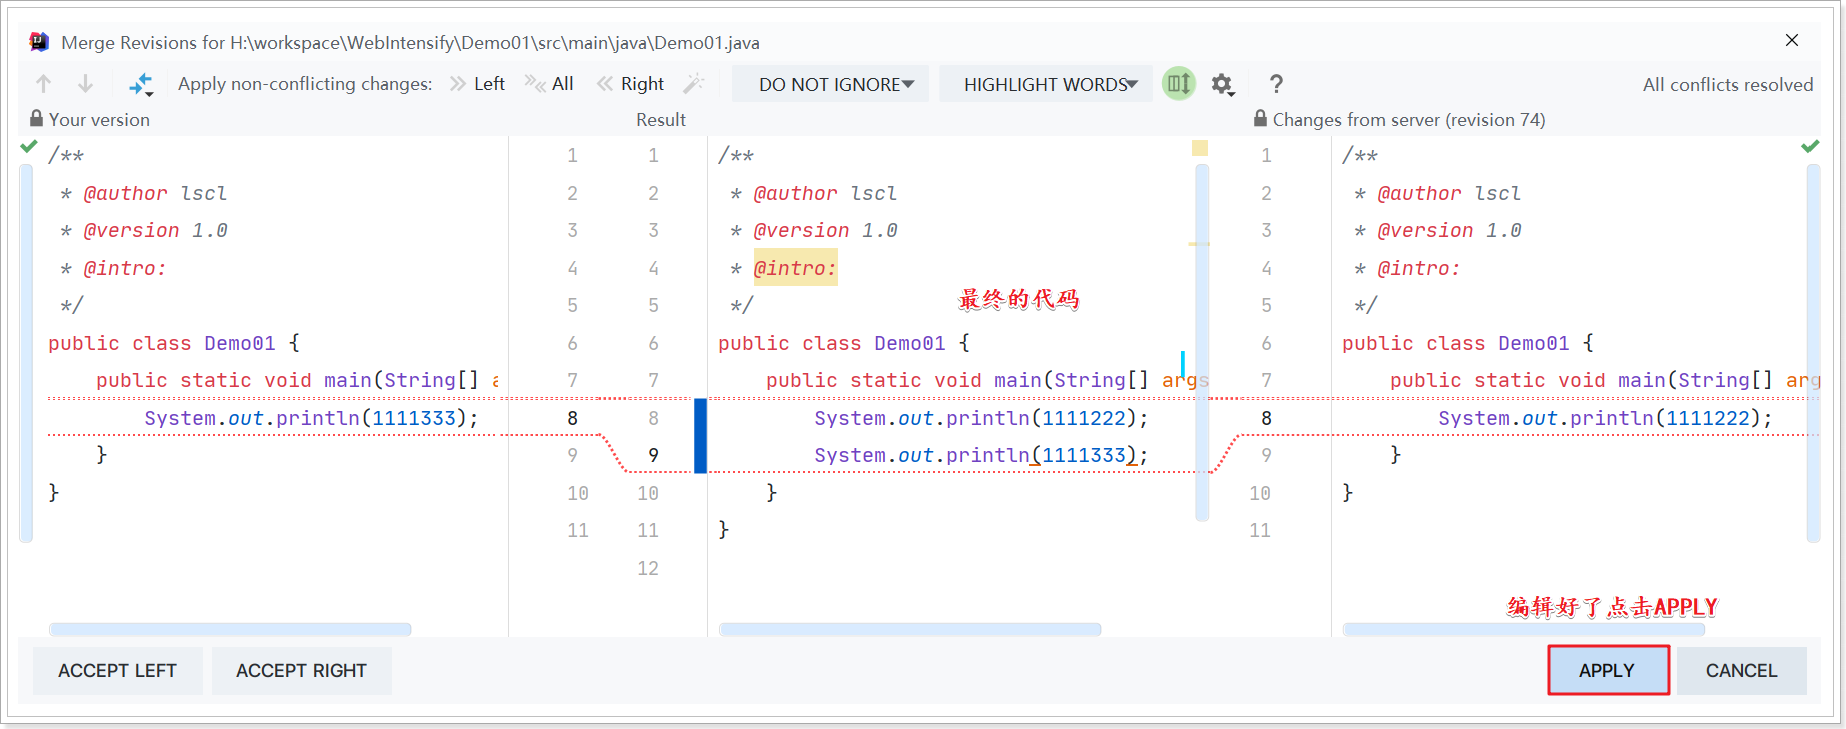
Task: Click println(1111333) line in Result pane
Action: click(x=981, y=456)
